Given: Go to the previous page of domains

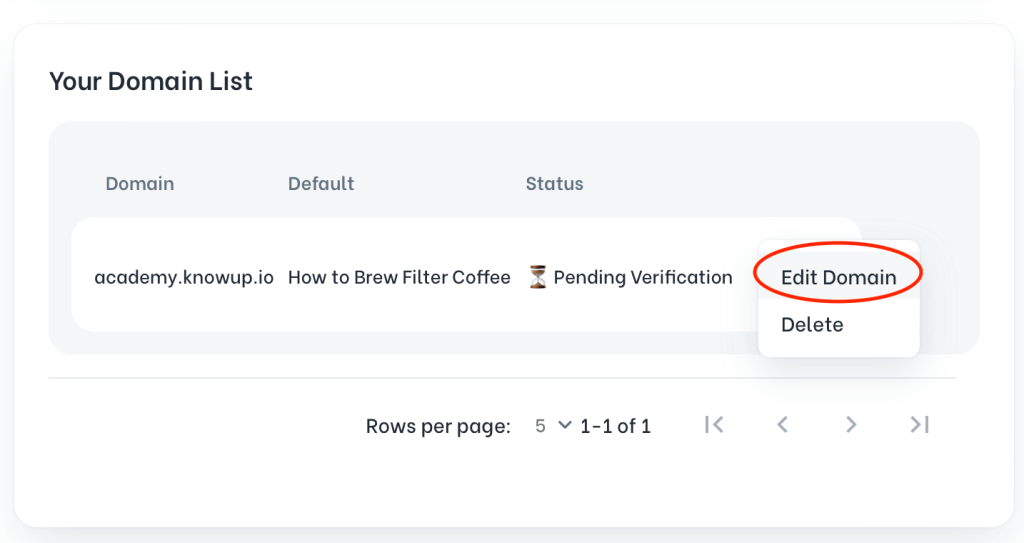Looking at the screenshot, I should tap(783, 425).
